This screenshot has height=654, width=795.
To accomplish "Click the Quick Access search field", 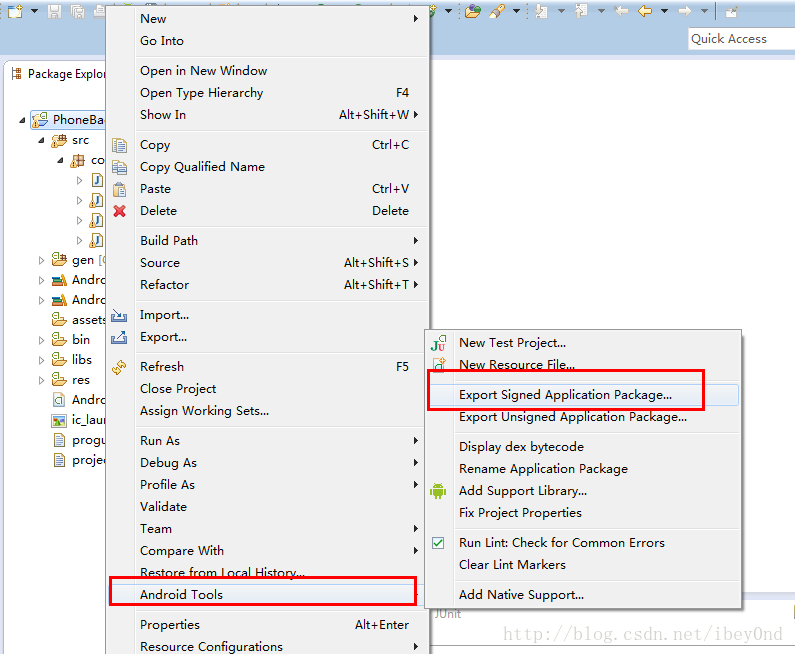I will [x=740, y=39].
